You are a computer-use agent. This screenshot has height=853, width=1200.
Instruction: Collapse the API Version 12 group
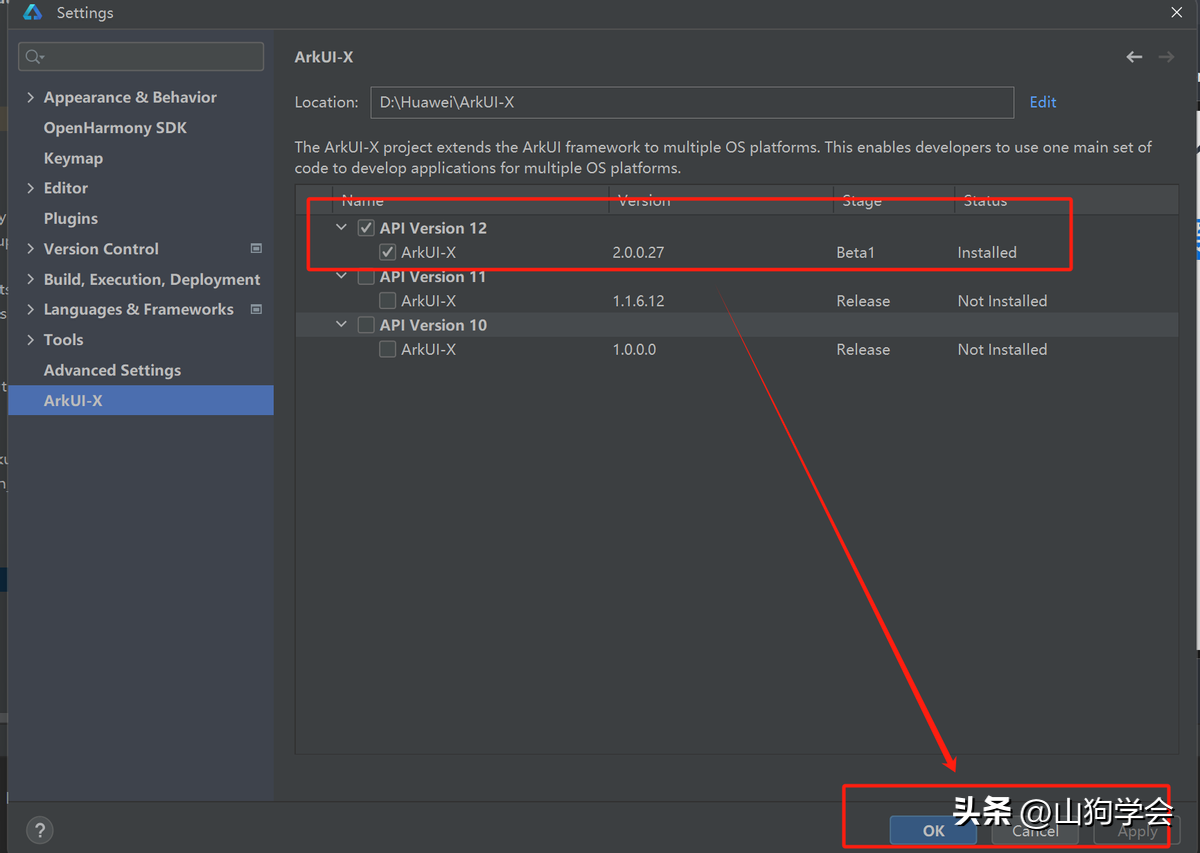[341, 228]
